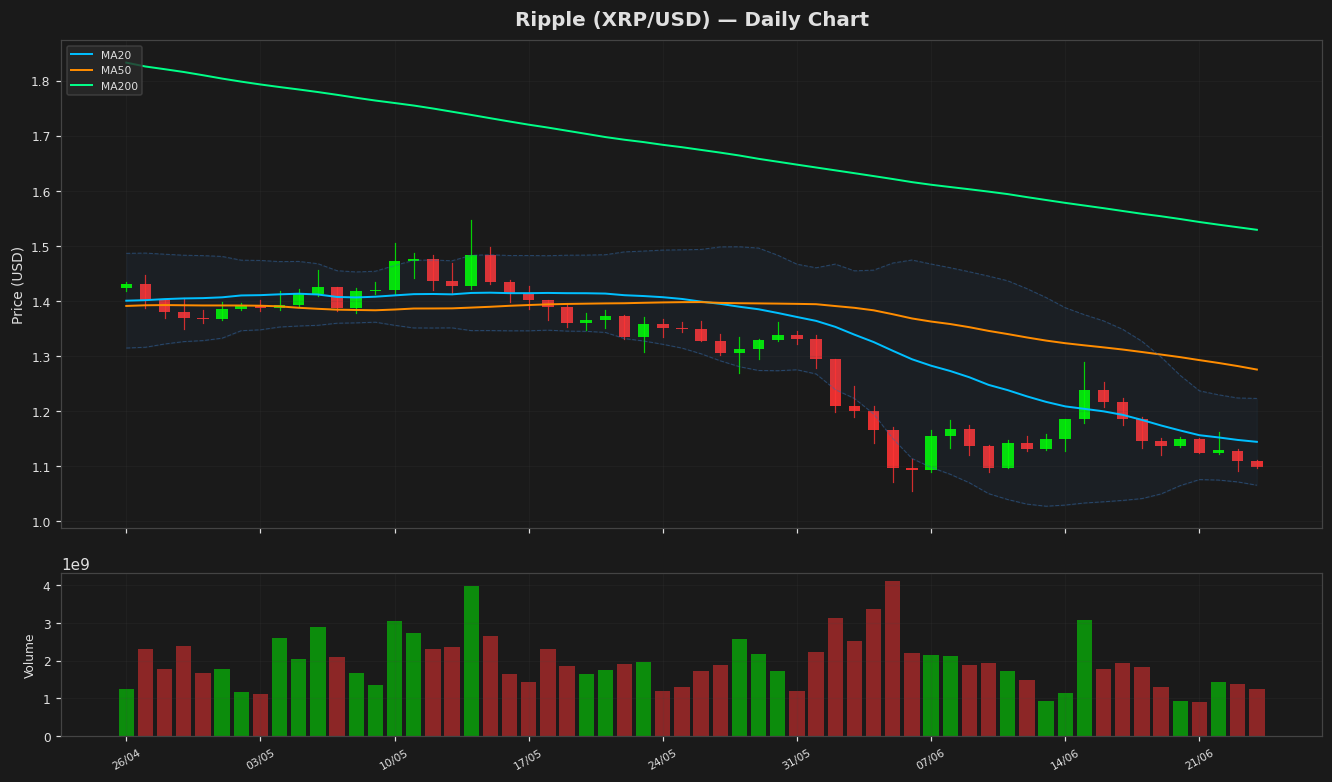Click the 24/05 date label
This screenshot has height=782, width=1332.
(x=662, y=759)
